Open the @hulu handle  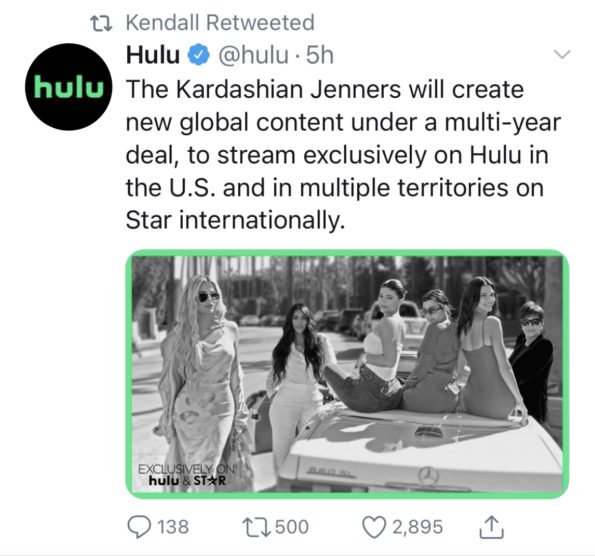[253, 55]
